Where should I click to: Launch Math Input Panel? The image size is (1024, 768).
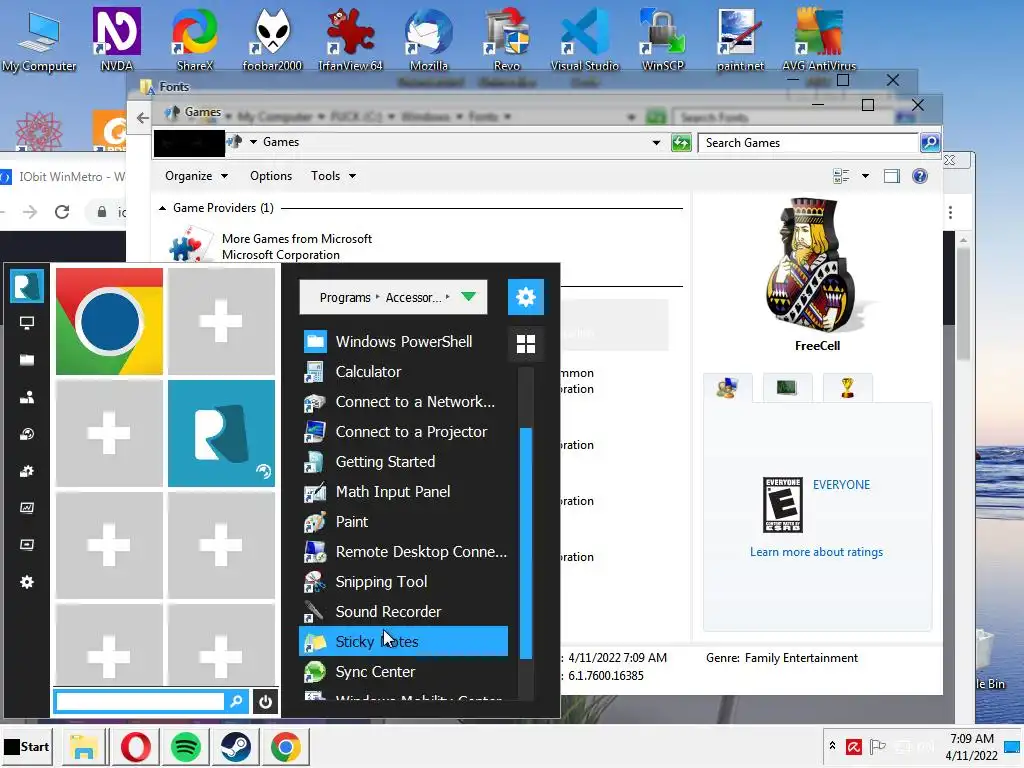[404, 492]
